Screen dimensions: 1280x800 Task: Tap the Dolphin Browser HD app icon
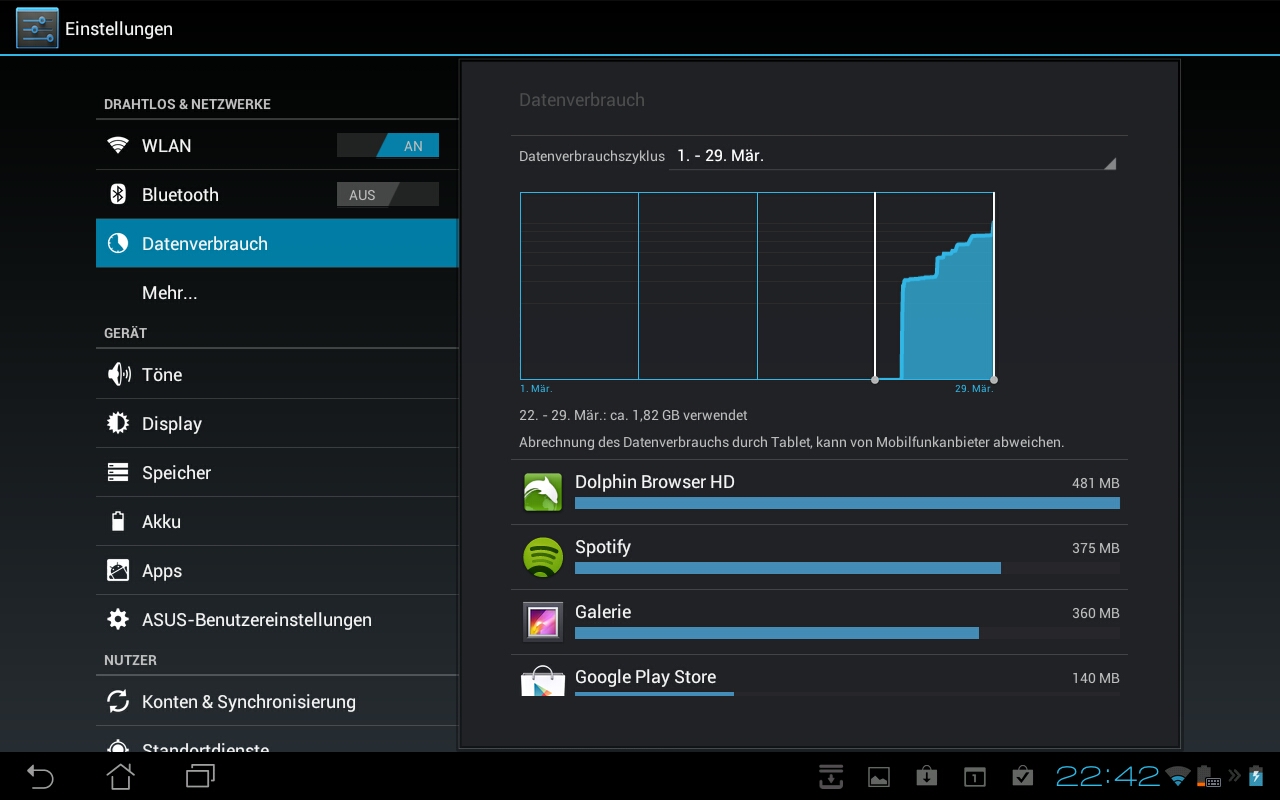tap(543, 492)
